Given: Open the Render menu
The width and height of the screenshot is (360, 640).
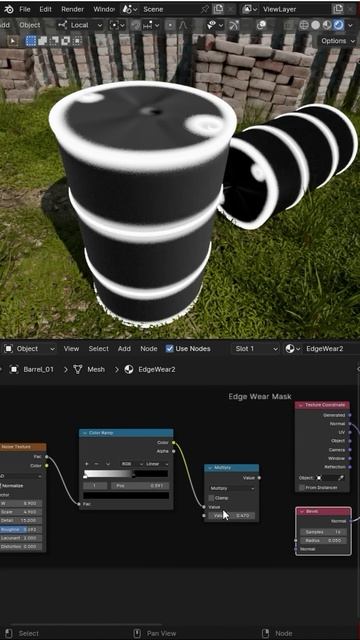Looking at the screenshot, I should point(72,9).
